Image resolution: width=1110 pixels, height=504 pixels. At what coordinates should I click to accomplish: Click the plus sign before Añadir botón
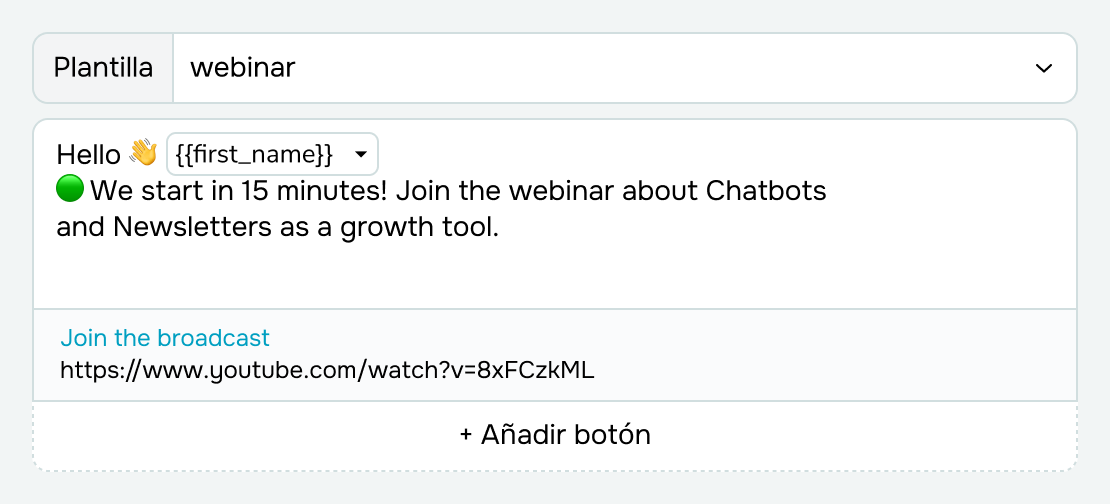(466, 435)
